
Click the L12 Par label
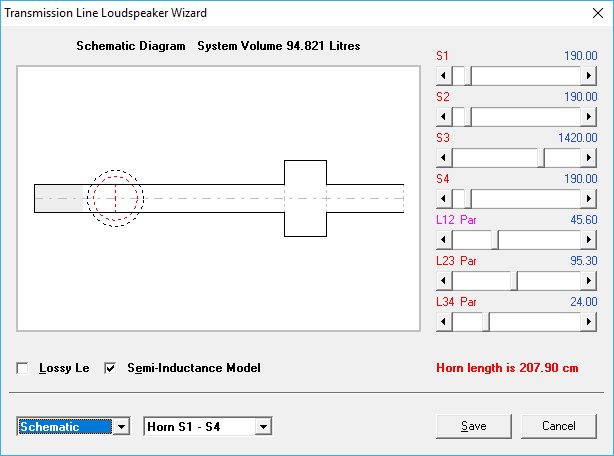(x=456, y=220)
